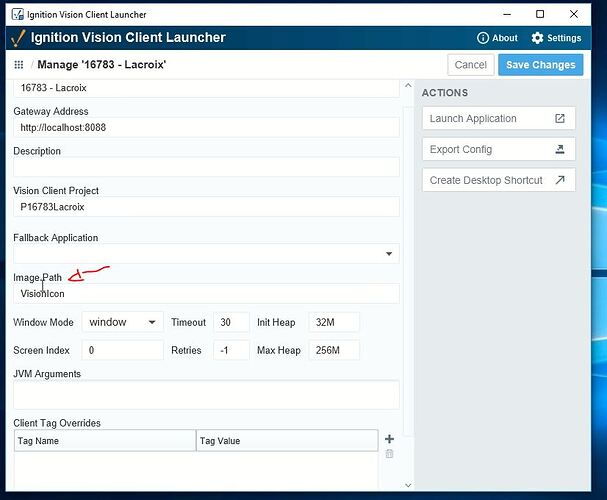
Task: Close the launcher window
Action: [x=574, y=14]
